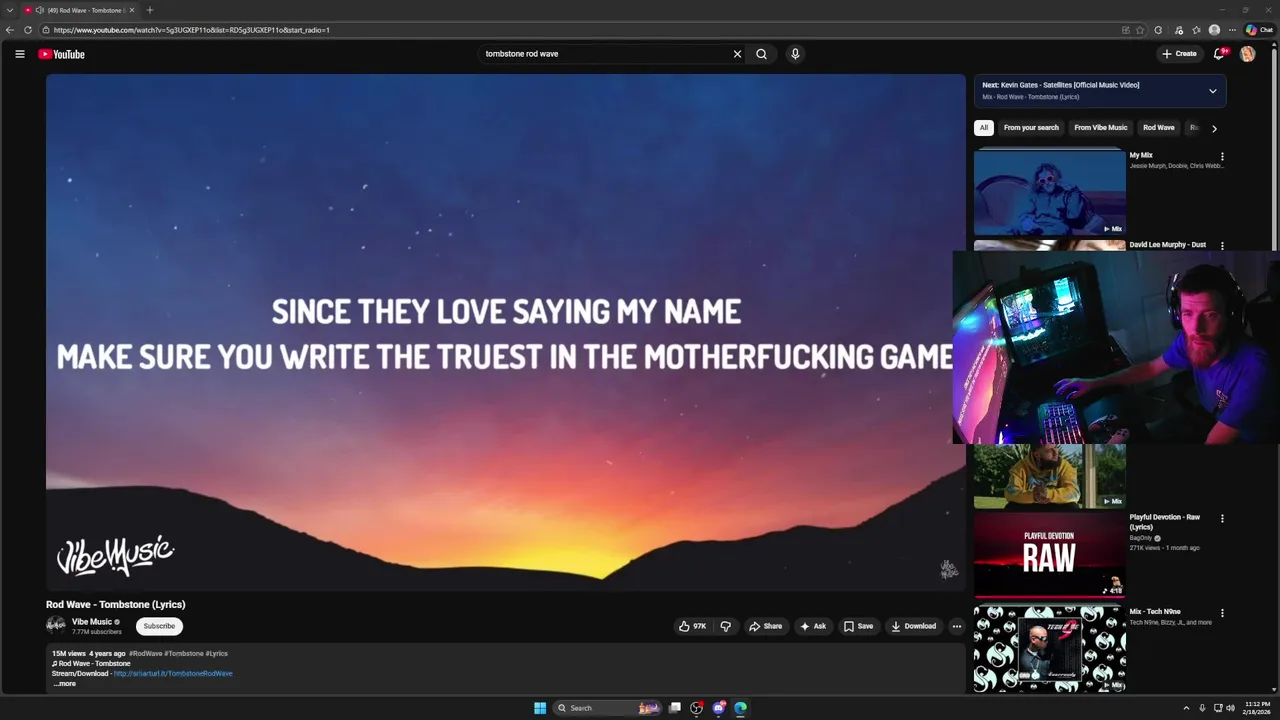The width and height of the screenshot is (1280, 720).
Task: Click the browser address bar URL
Action: pyautogui.click(x=191, y=30)
